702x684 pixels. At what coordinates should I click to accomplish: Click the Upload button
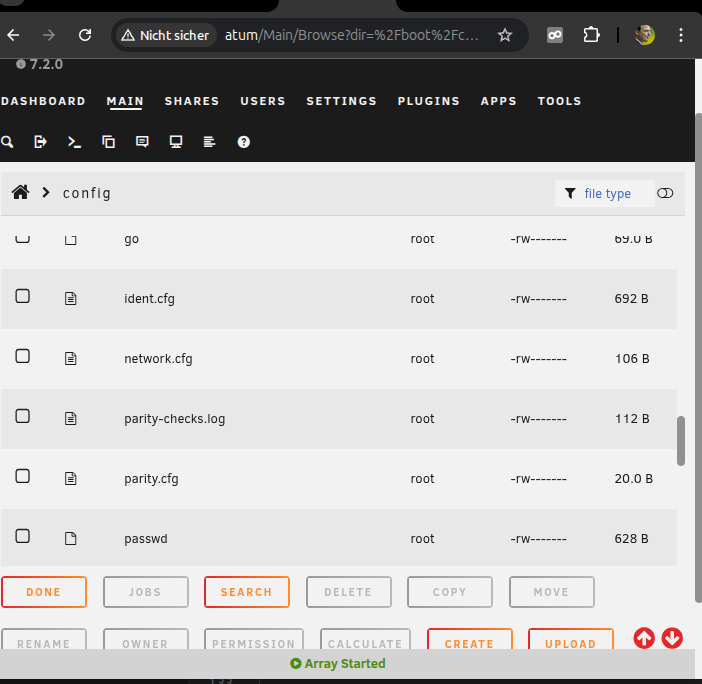571,640
